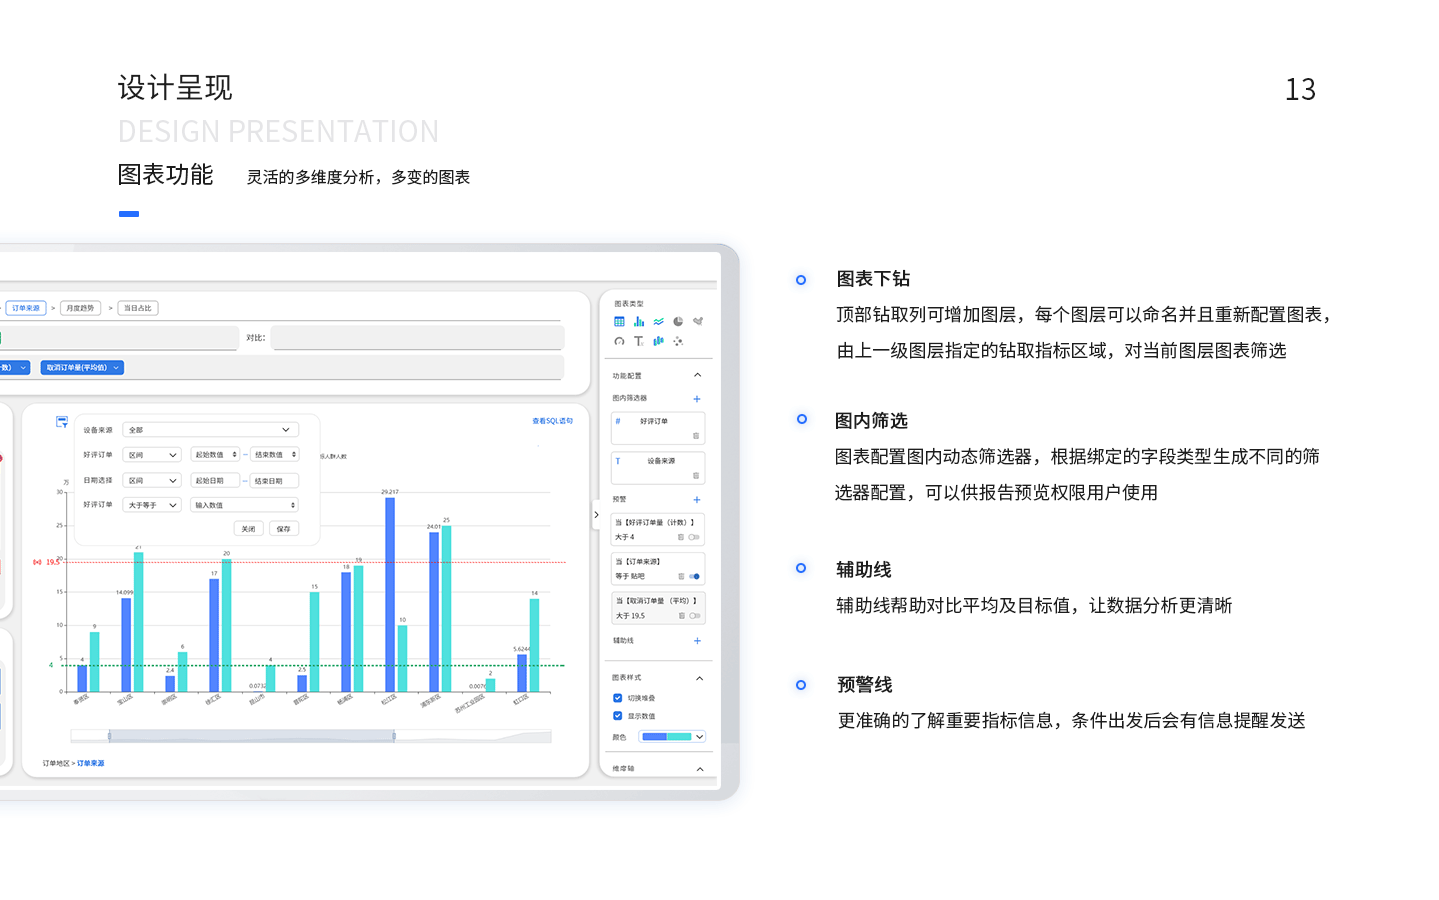
Task: Collapse the 图表样式 section
Action: click(699, 678)
